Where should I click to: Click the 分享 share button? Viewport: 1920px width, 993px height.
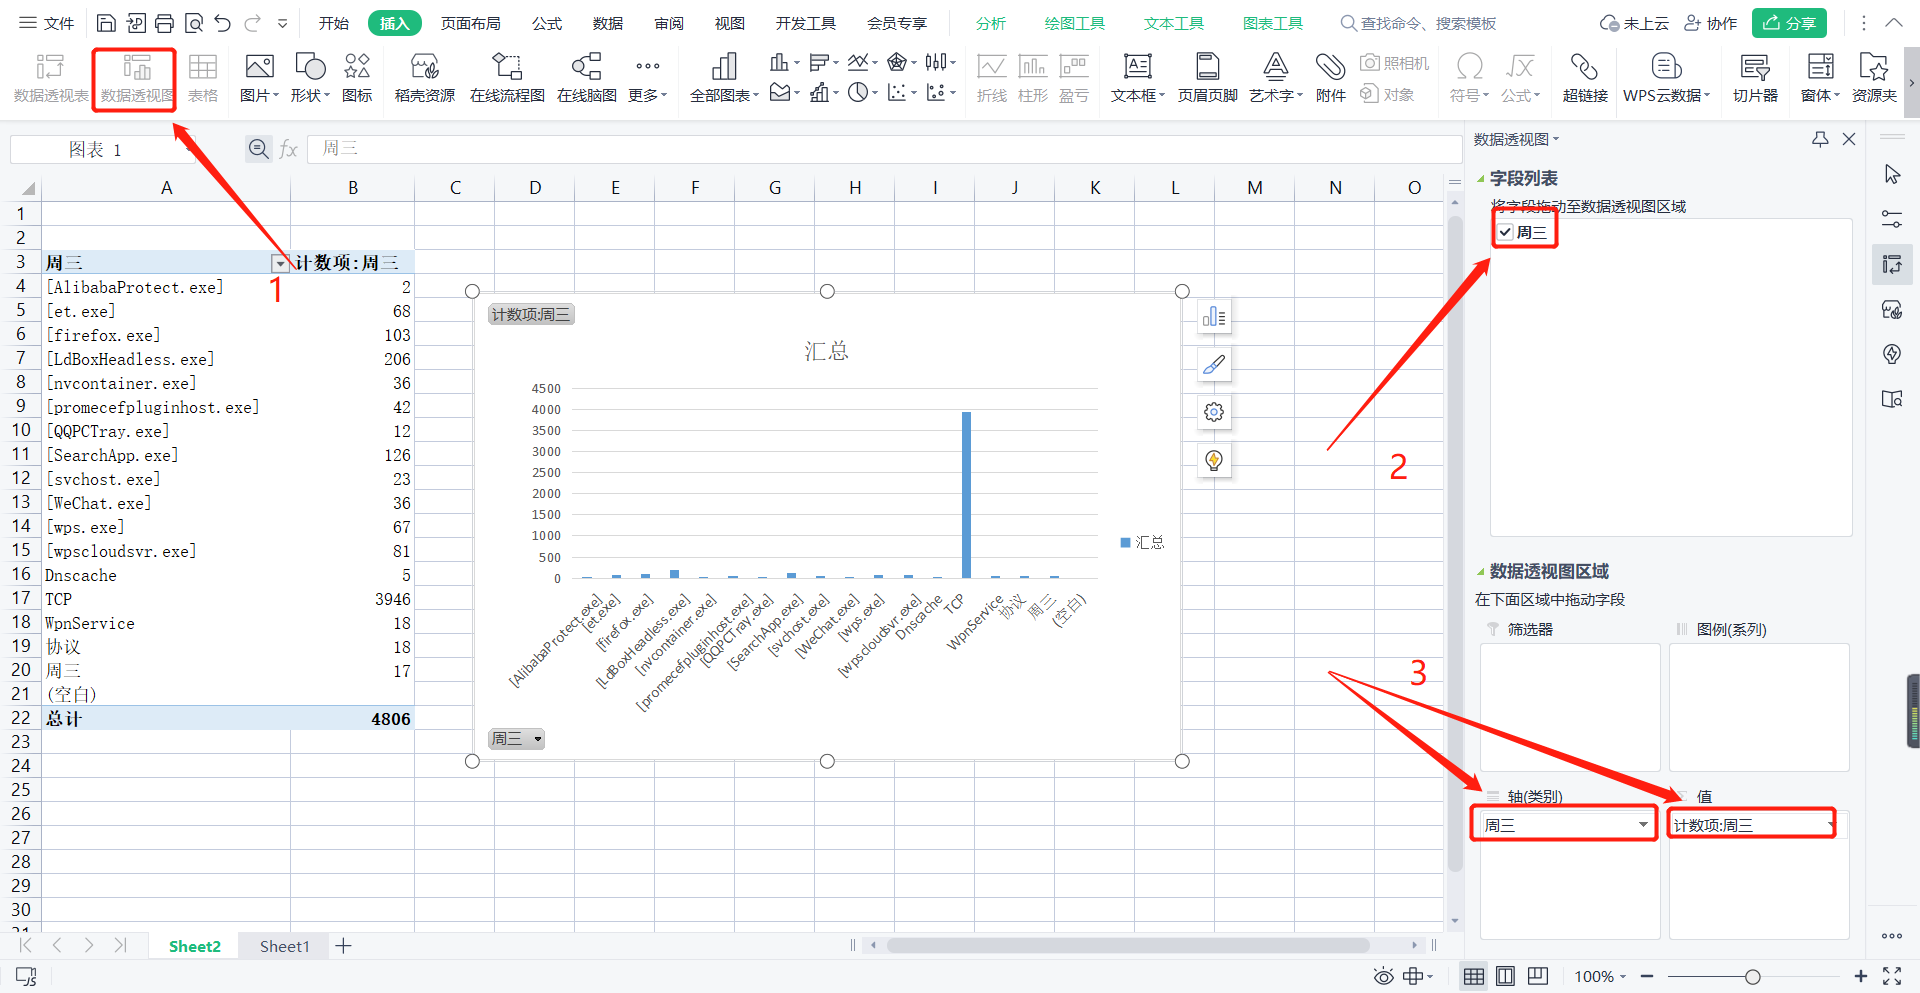(x=1789, y=23)
